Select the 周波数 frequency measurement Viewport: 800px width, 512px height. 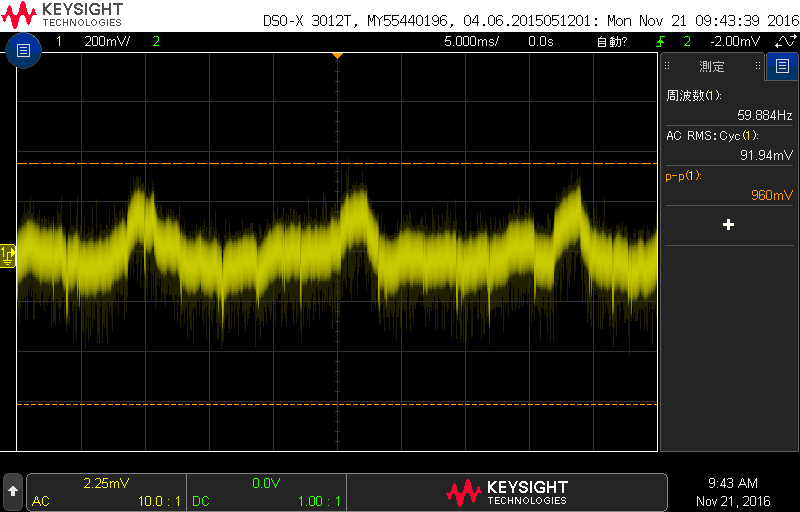(728, 104)
